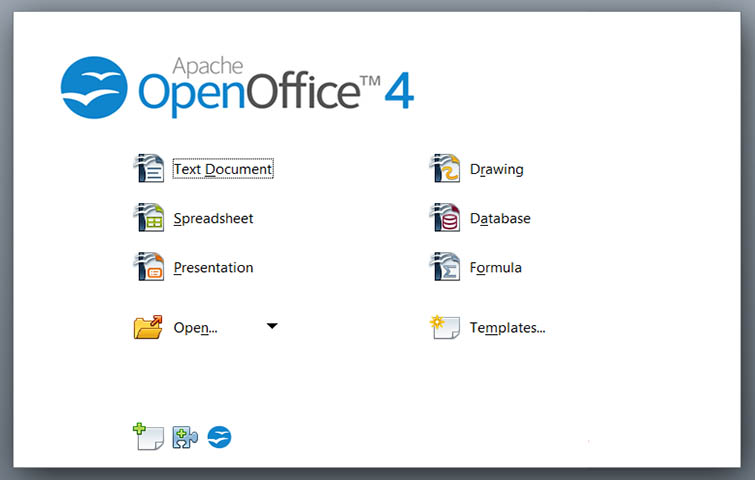Open a new Formula via its label
Image resolution: width=755 pixels, height=480 pixels.
tap(495, 268)
